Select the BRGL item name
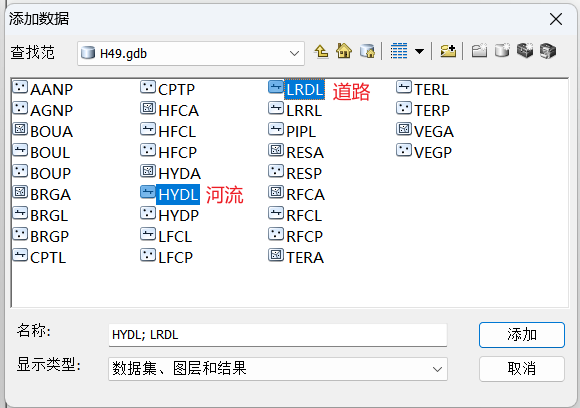Image resolution: width=580 pixels, height=408 pixels. (49, 216)
